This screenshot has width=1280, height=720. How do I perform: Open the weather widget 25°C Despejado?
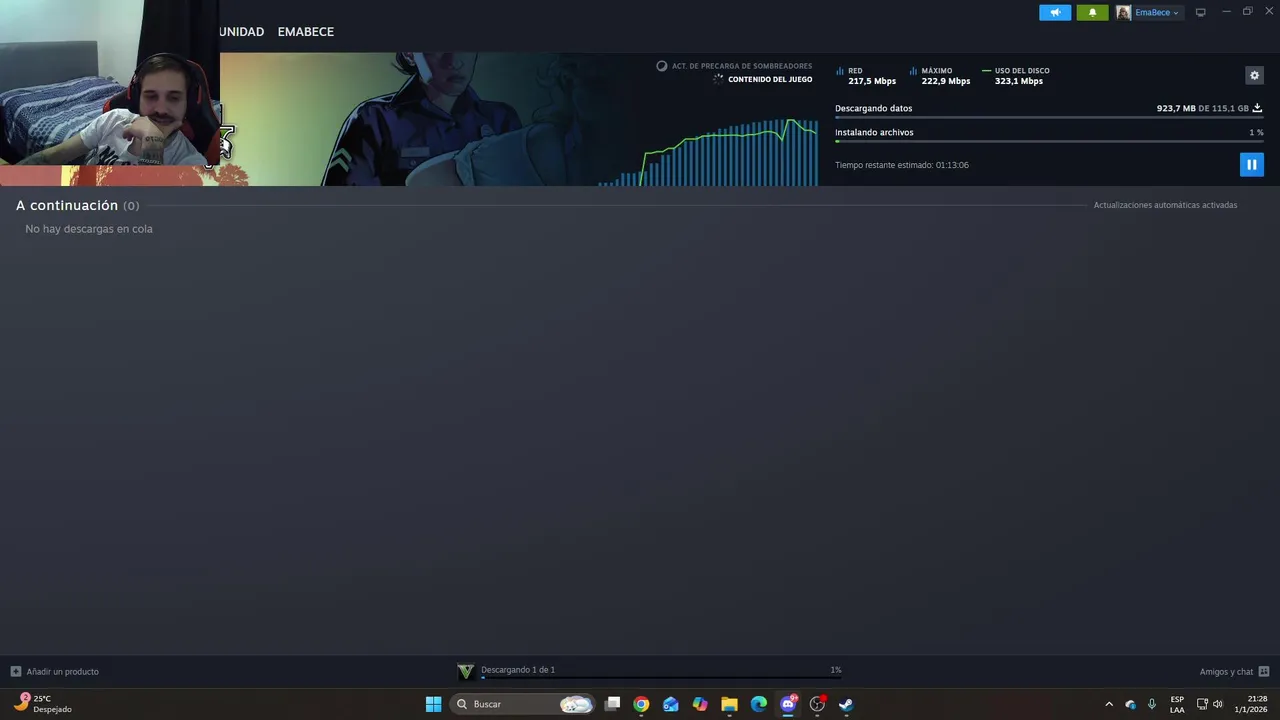tap(42, 704)
